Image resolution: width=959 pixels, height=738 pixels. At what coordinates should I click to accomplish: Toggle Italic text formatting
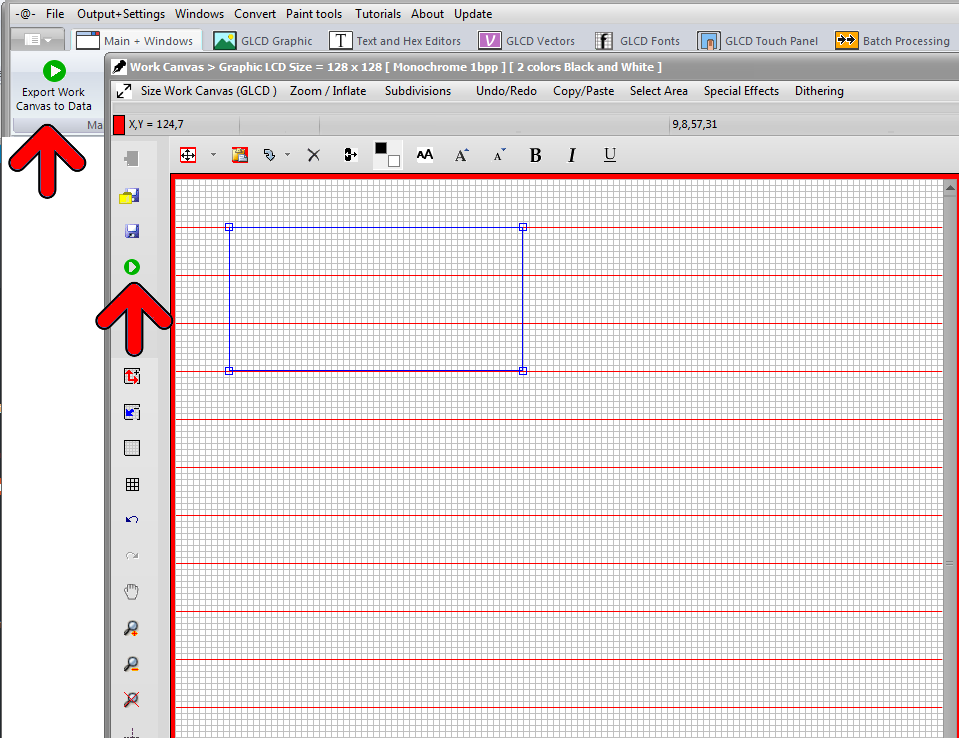pyautogui.click(x=572, y=155)
